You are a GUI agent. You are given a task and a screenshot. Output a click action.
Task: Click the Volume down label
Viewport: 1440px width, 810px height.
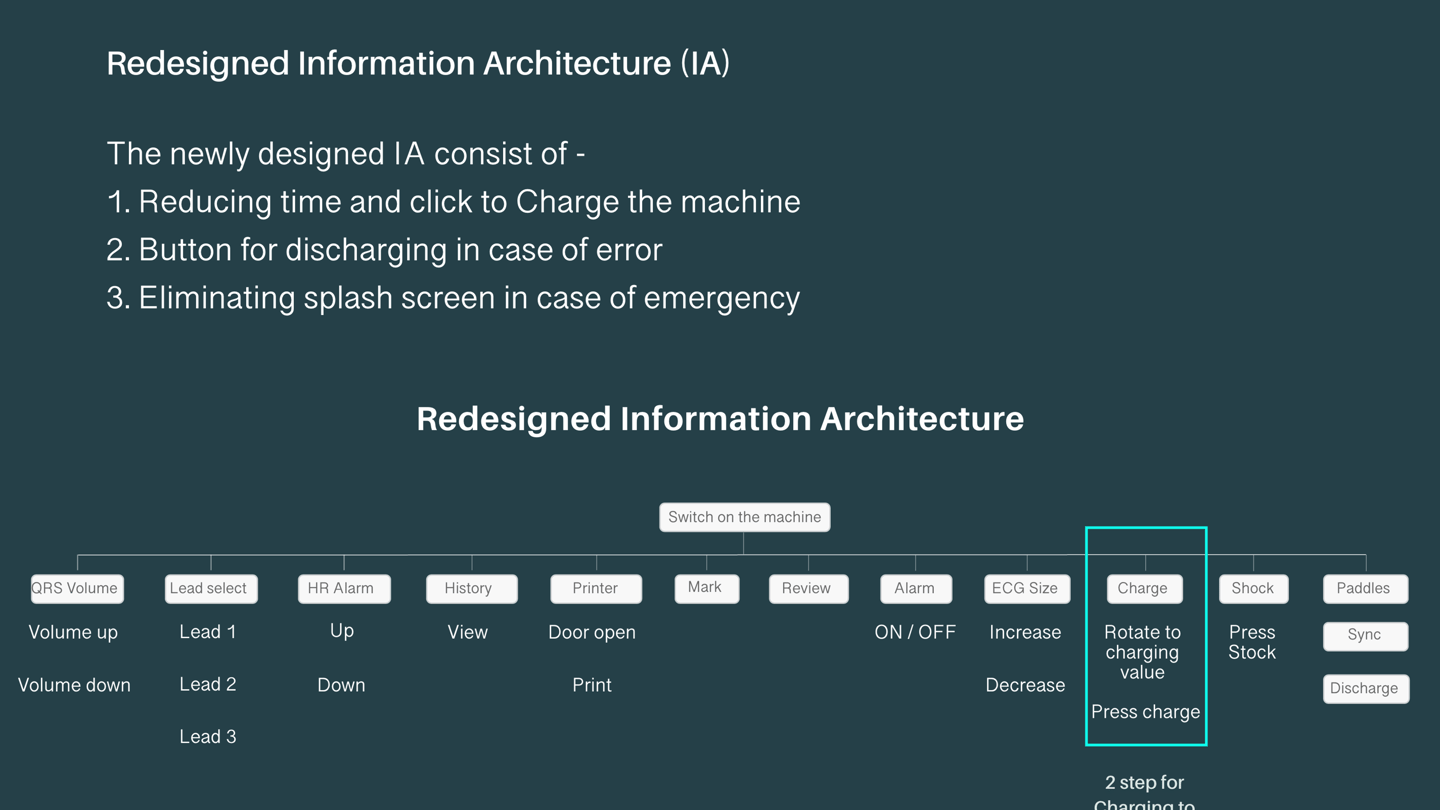pos(74,685)
